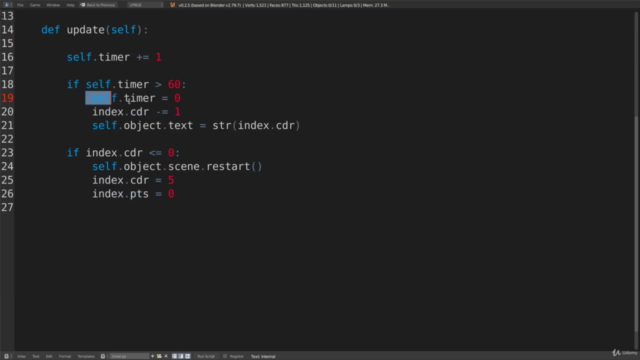Open the View menu in text editor footer

click(21, 356)
